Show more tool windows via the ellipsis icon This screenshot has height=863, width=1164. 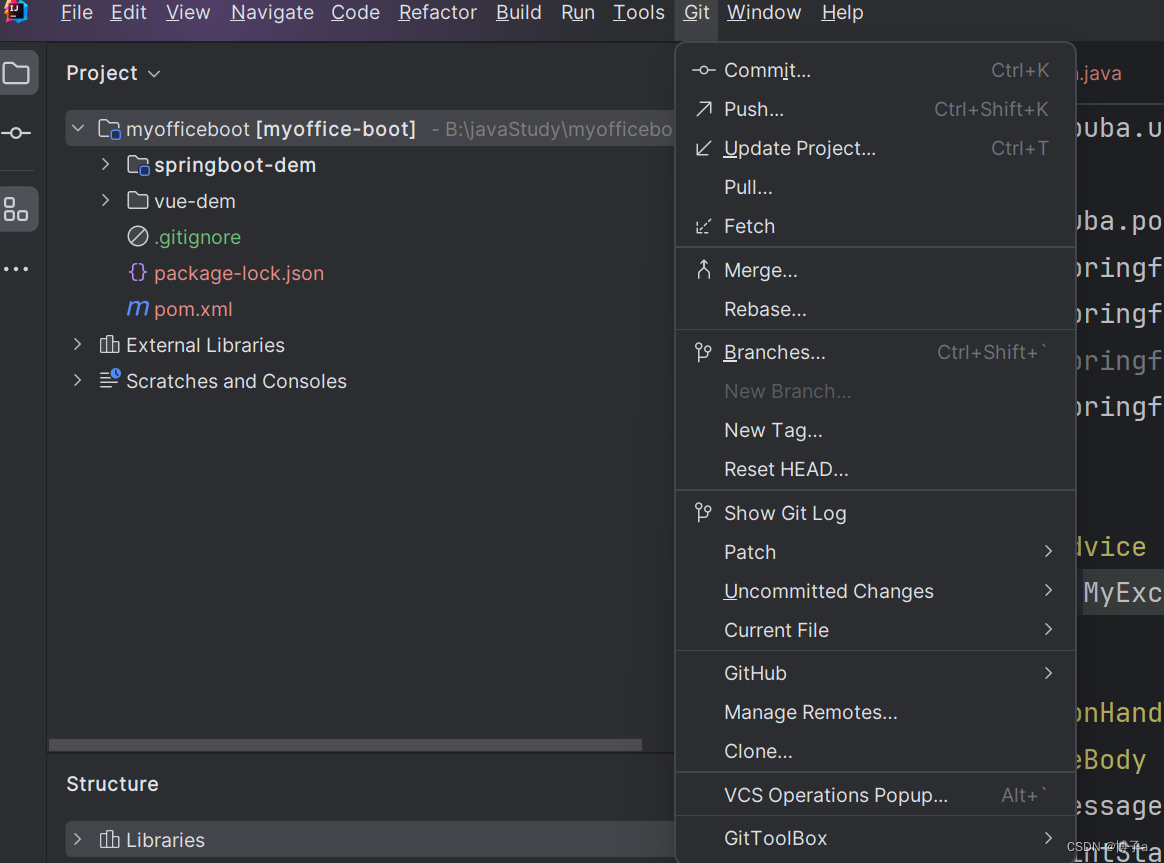16,269
